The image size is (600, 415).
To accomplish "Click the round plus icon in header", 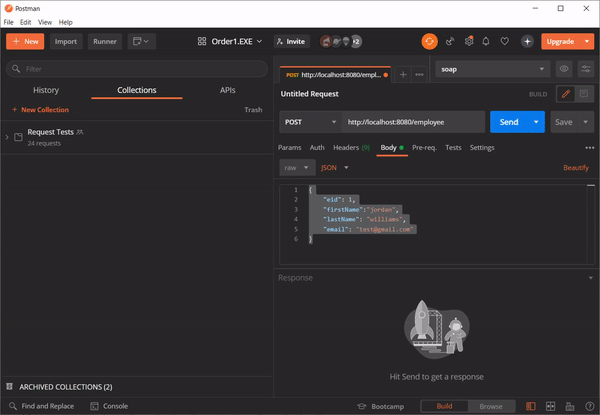I will pos(527,41).
